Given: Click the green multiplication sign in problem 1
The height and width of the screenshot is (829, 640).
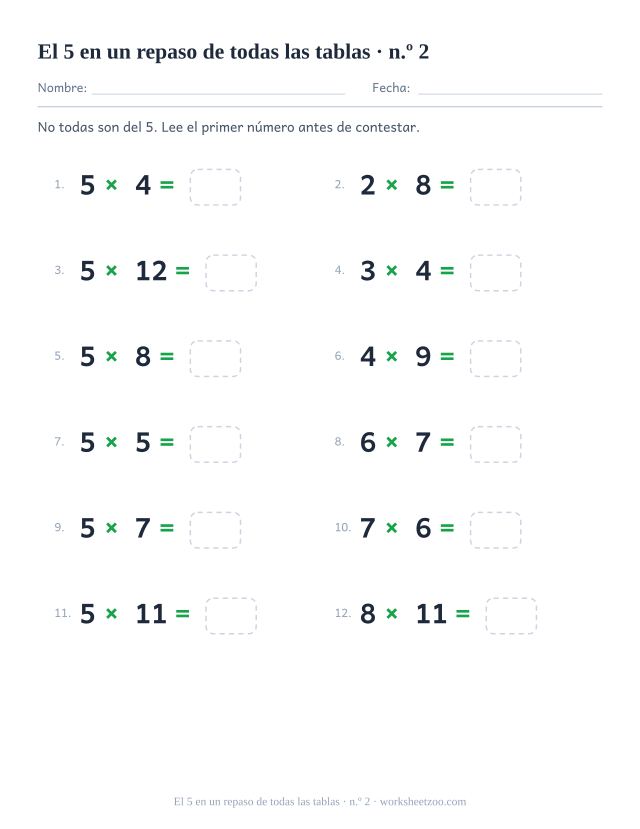Looking at the screenshot, I should pyautogui.click(x=112, y=185).
